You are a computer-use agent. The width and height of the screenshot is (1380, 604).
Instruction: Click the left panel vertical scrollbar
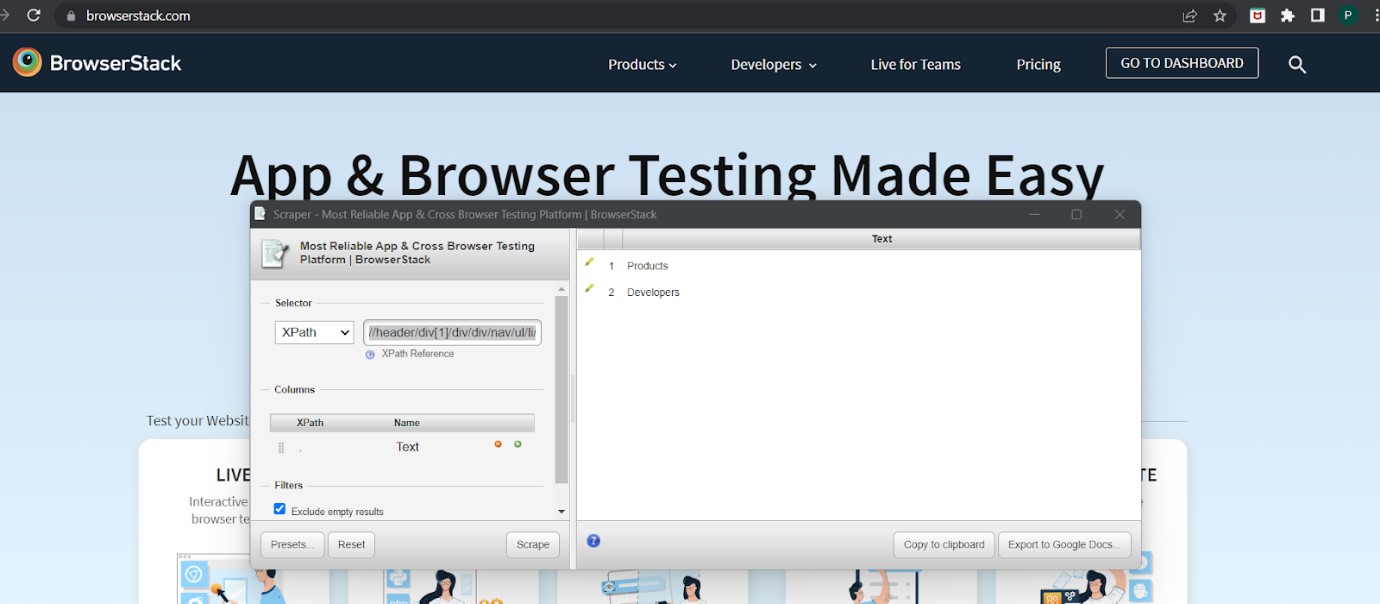[561, 390]
